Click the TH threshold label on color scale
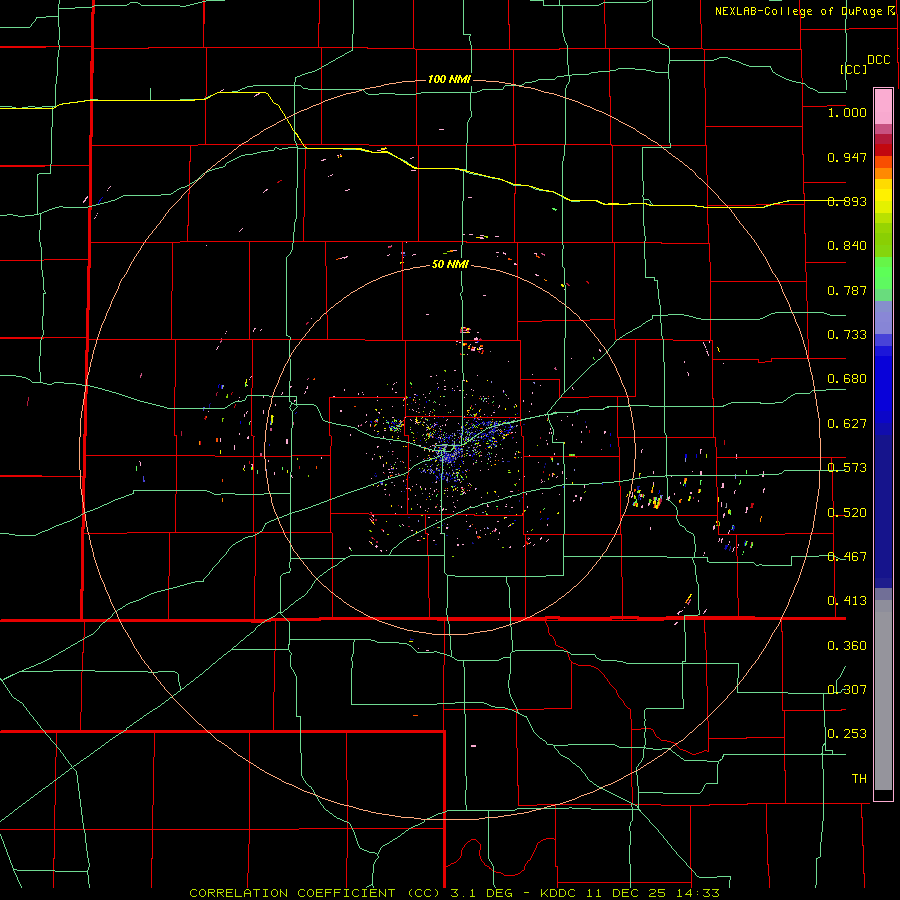The height and width of the screenshot is (900, 900). click(859, 779)
